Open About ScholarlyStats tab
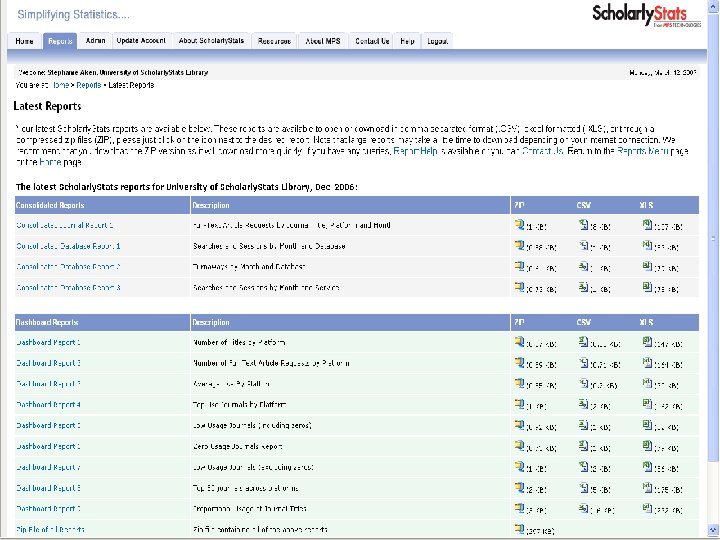This screenshot has height=540, width=720. tap(211, 41)
